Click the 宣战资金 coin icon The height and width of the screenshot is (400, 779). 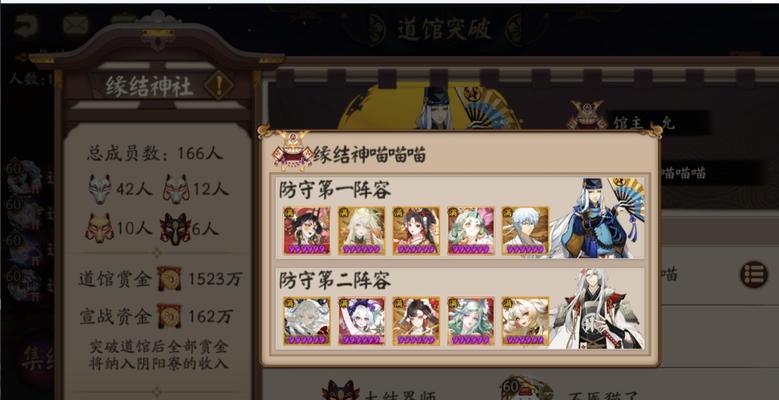coord(169,316)
